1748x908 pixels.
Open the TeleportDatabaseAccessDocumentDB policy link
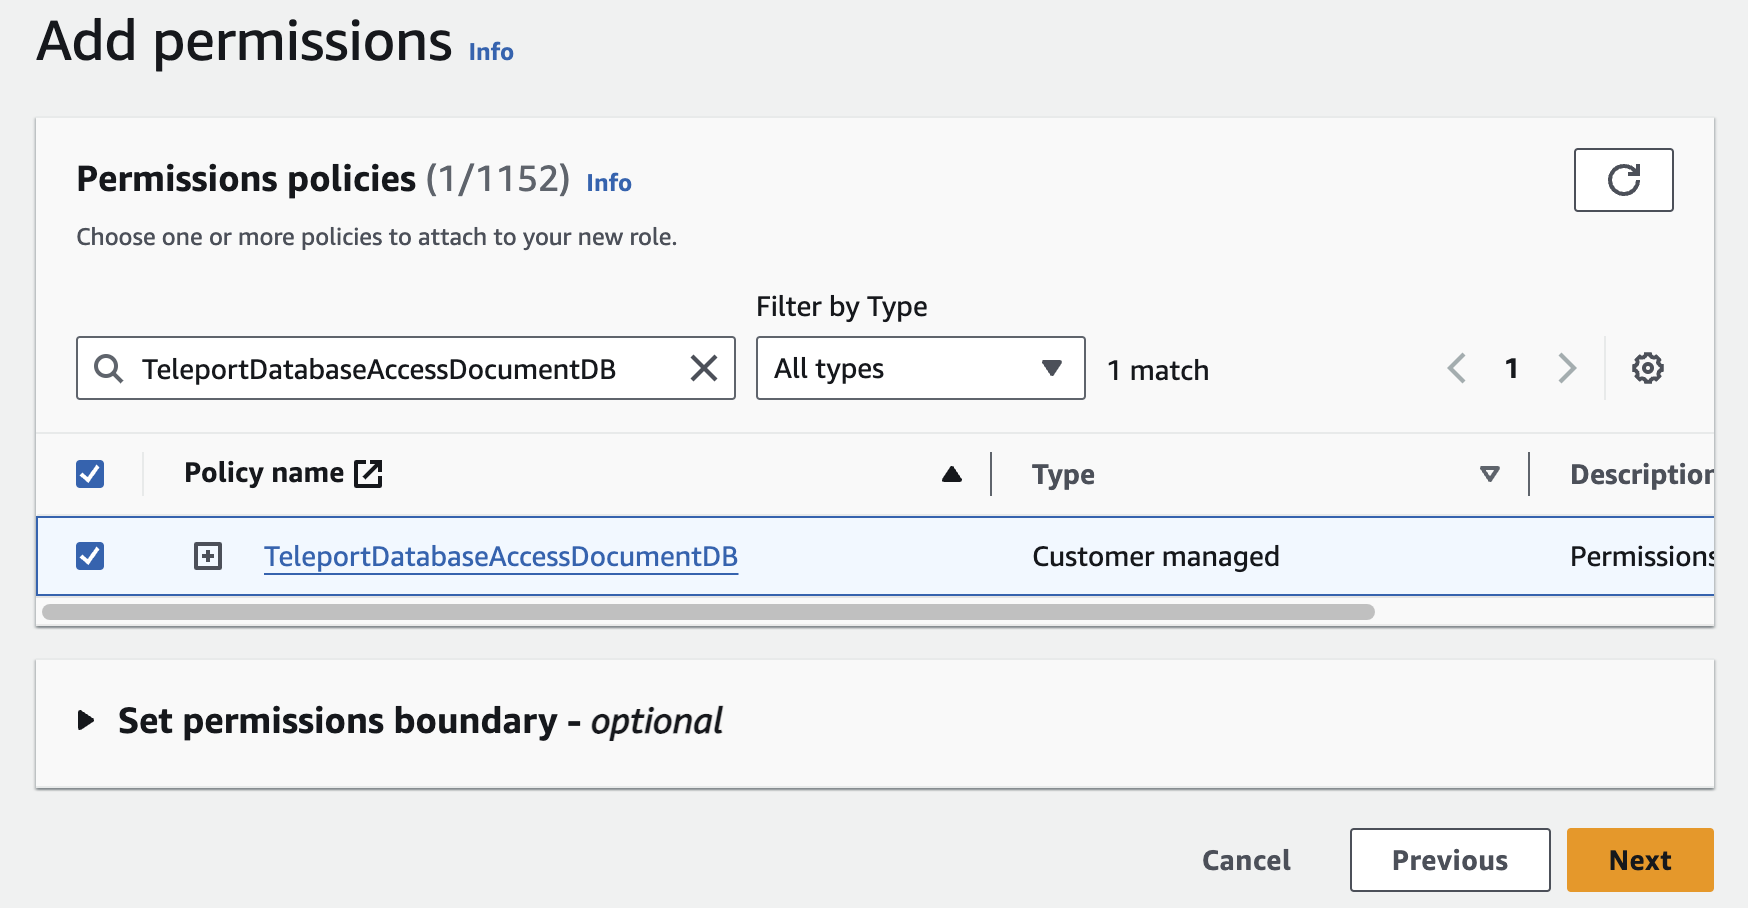point(500,556)
